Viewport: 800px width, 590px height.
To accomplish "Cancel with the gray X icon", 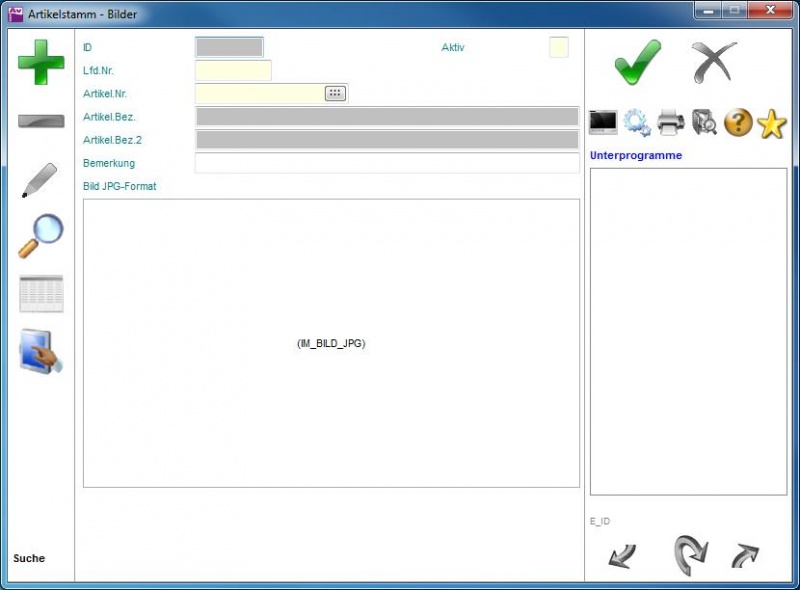I will tap(714, 62).
